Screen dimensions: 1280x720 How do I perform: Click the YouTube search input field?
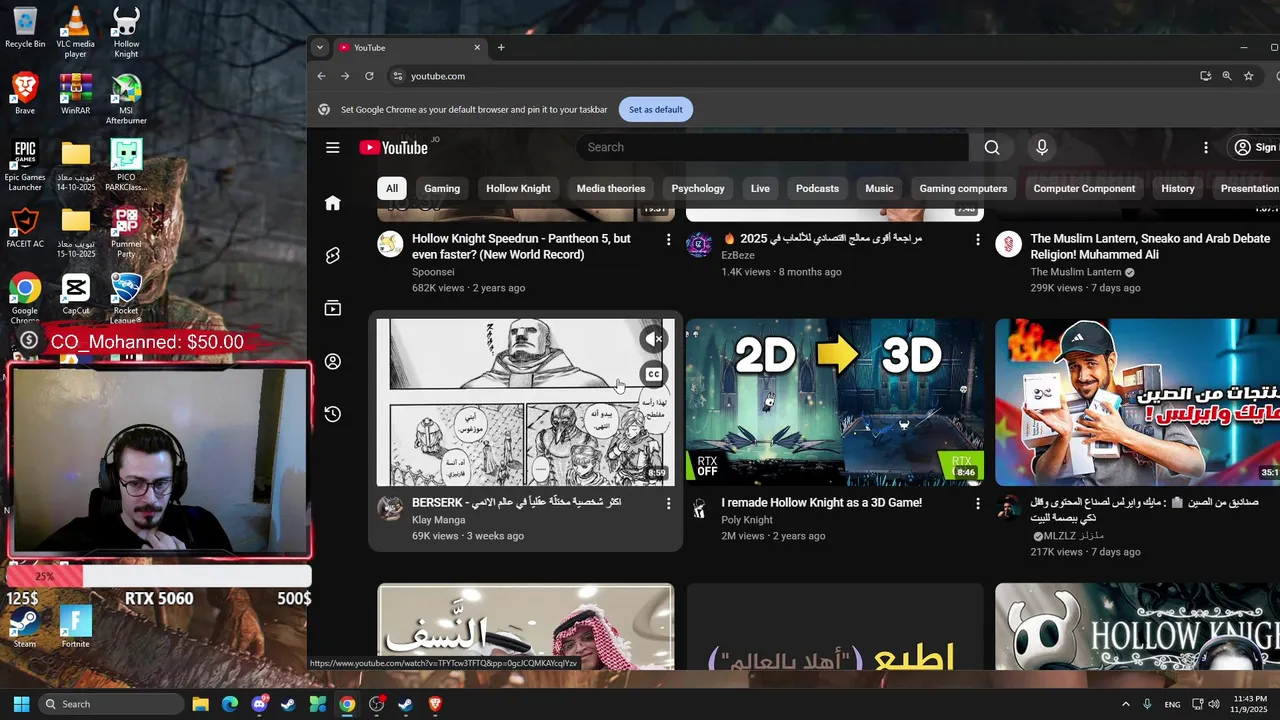pyautogui.click(x=772, y=147)
